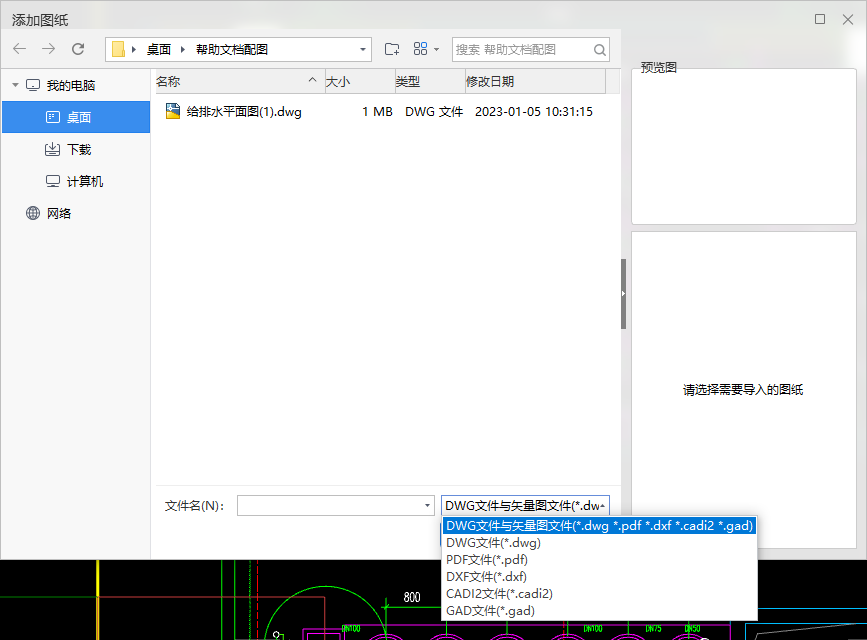Create a new folder using the toolbar icon
Viewport: 867px width, 640px height.
392,49
